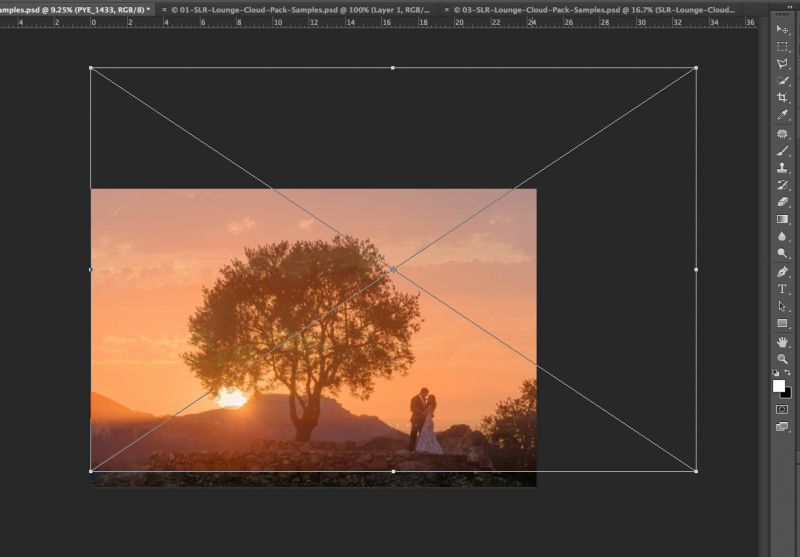The width and height of the screenshot is (800, 557).
Task: Click the bottom-right transform corner handle
Action: (696, 471)
